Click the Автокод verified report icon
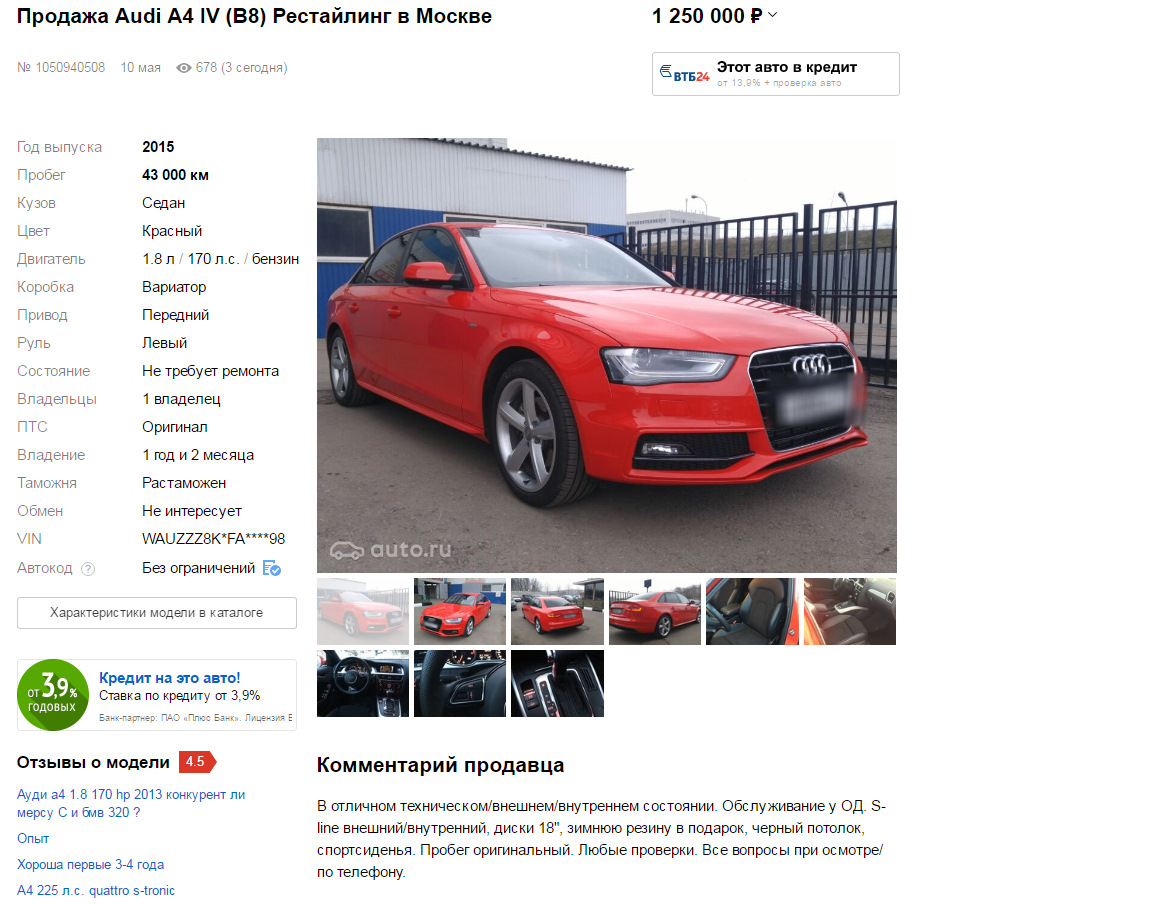1152x908 pixels. [272, 569]
